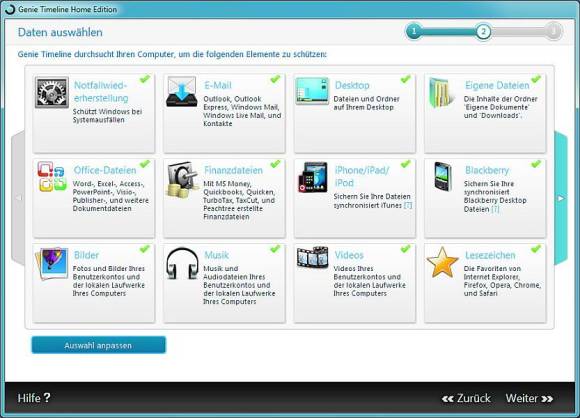
Task: Click the Eigene Dateien folder icon
Action: [442, 93]
